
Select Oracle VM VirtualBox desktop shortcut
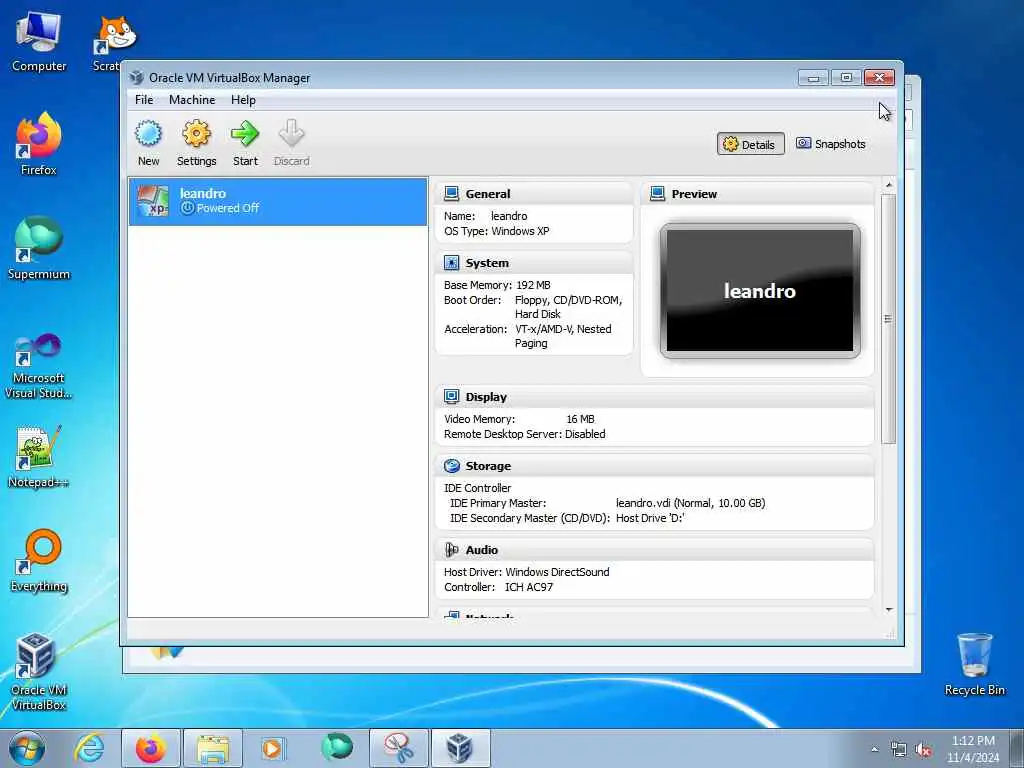tap(39, 672)
